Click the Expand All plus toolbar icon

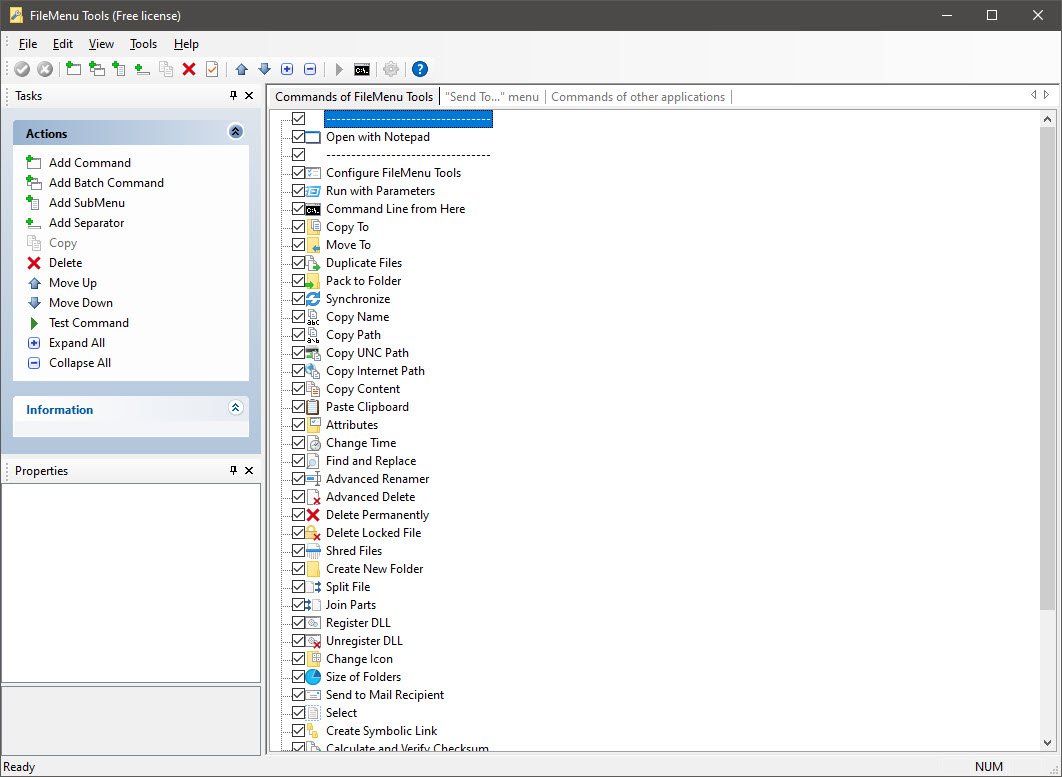click(x=287, y=69)
